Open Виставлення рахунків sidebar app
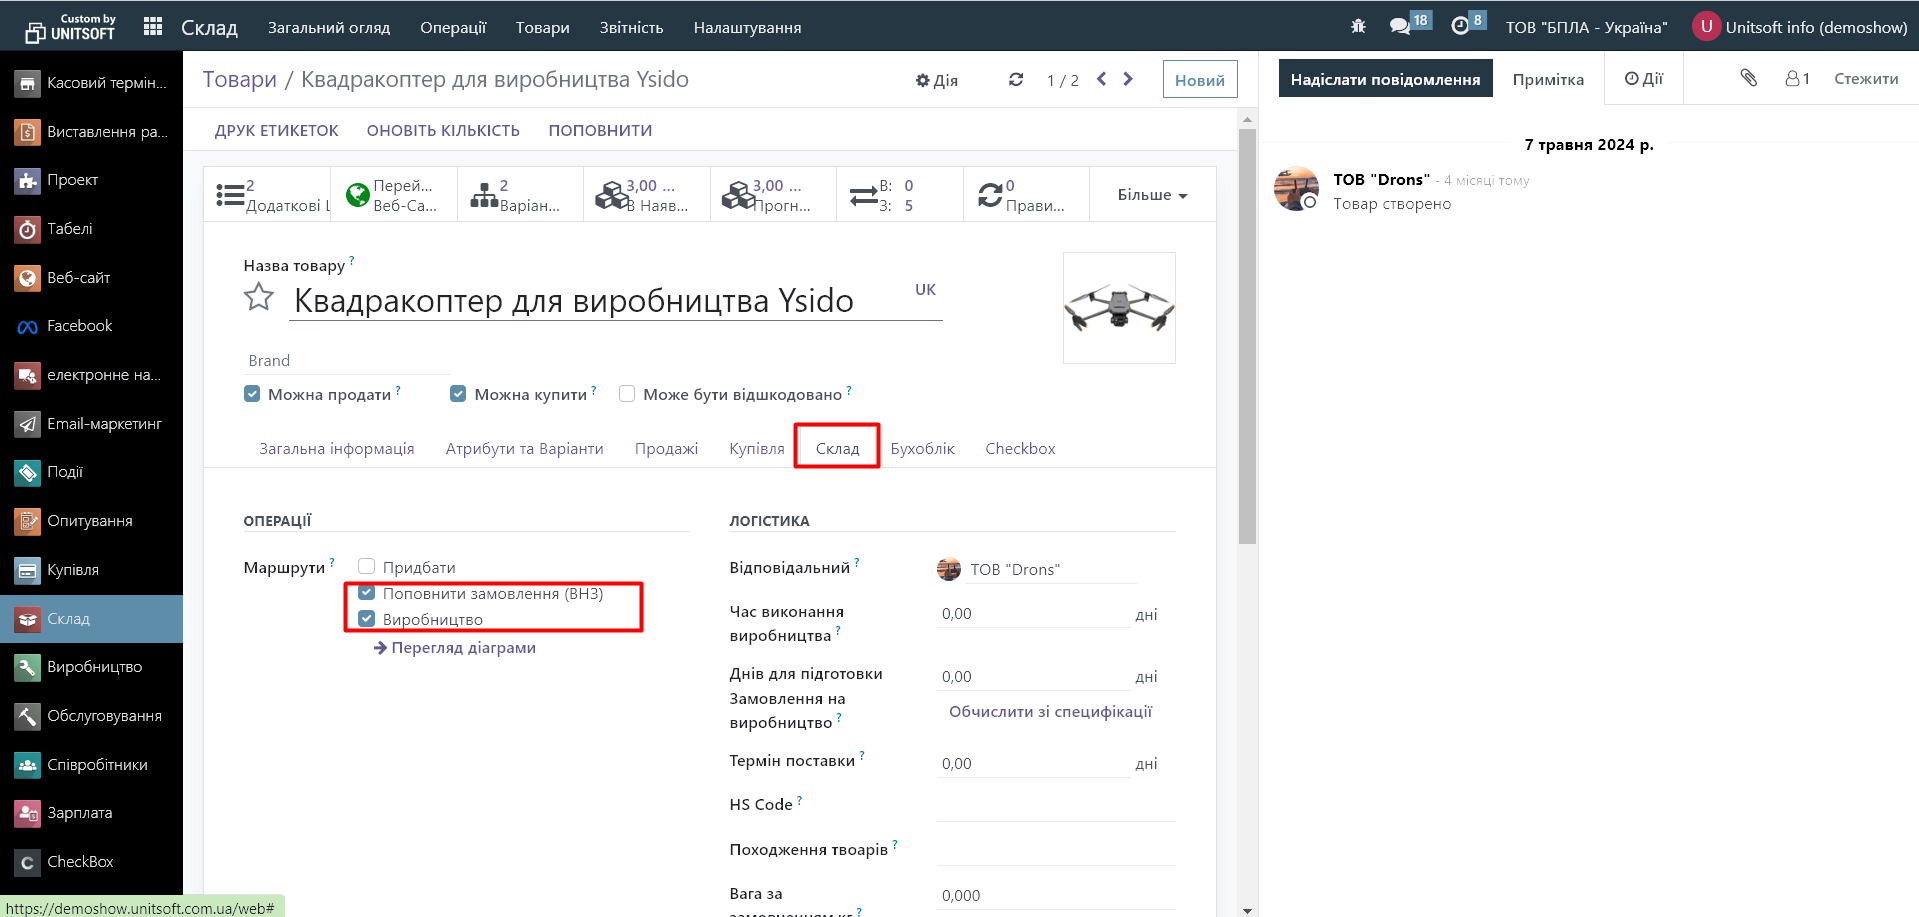The height and width of the screenshot is (917, 1919). coord(91,131)
